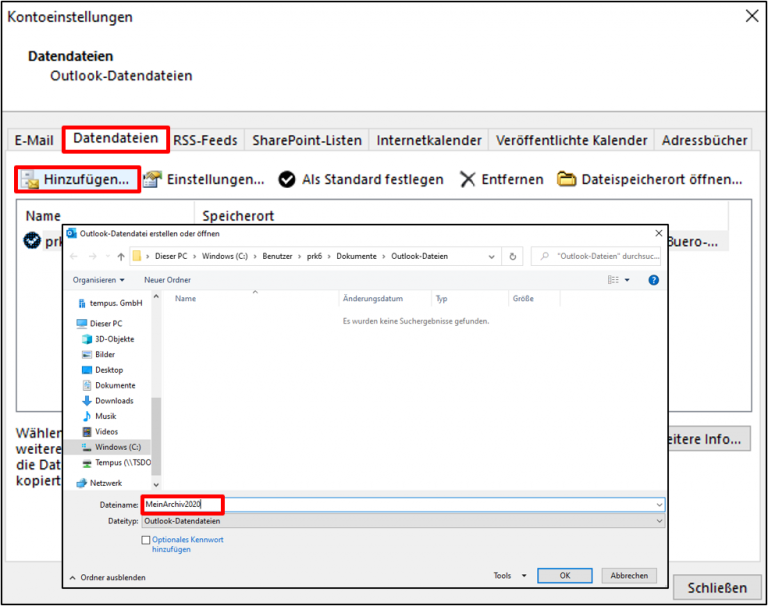This screenshot has width=768, height=606.
Task: Navigate up one folder level arrow
Action: pyautogui.click(x=121, y=256)
